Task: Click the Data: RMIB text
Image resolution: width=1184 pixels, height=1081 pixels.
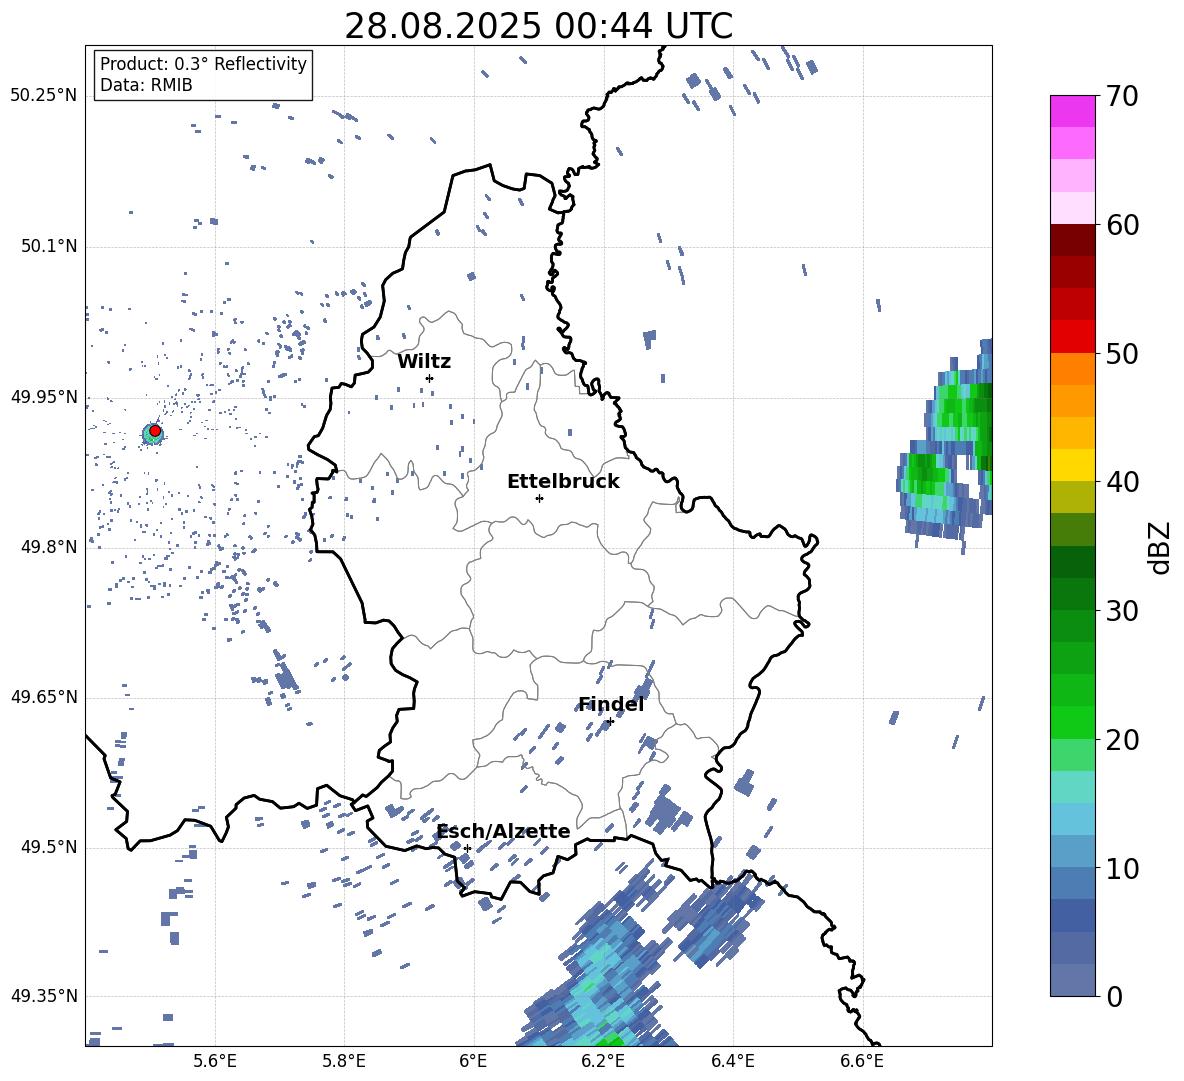Action: 146,85
